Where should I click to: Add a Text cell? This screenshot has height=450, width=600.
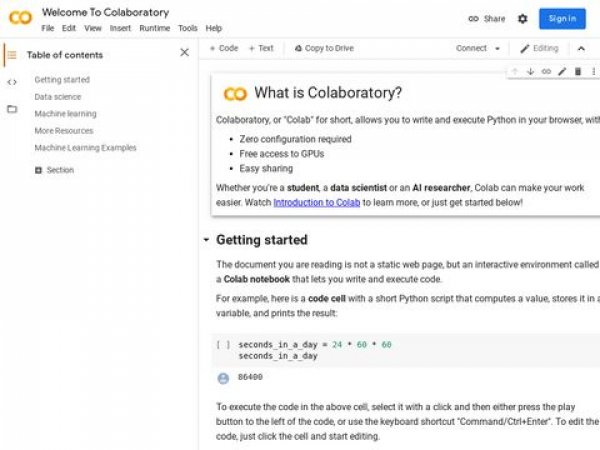(x=261, y=48)
